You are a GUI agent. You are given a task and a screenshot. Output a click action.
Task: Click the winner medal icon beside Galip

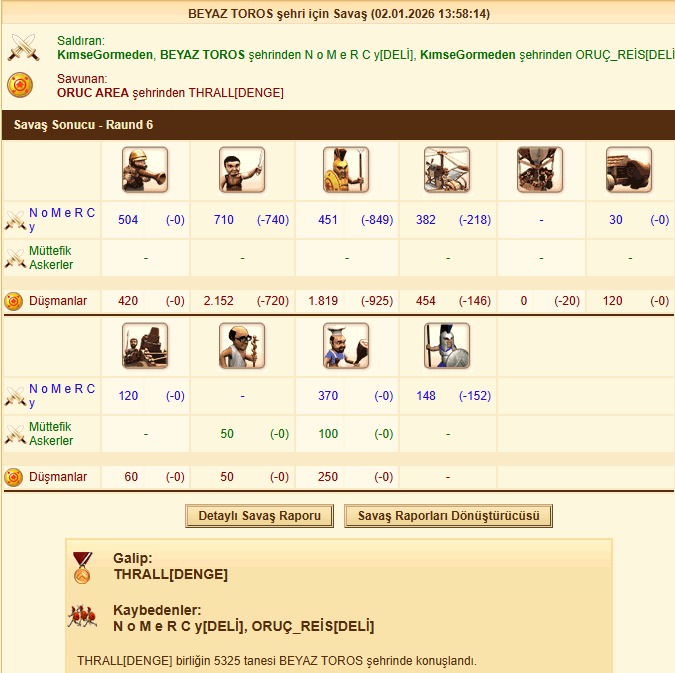tap(82, 568)
